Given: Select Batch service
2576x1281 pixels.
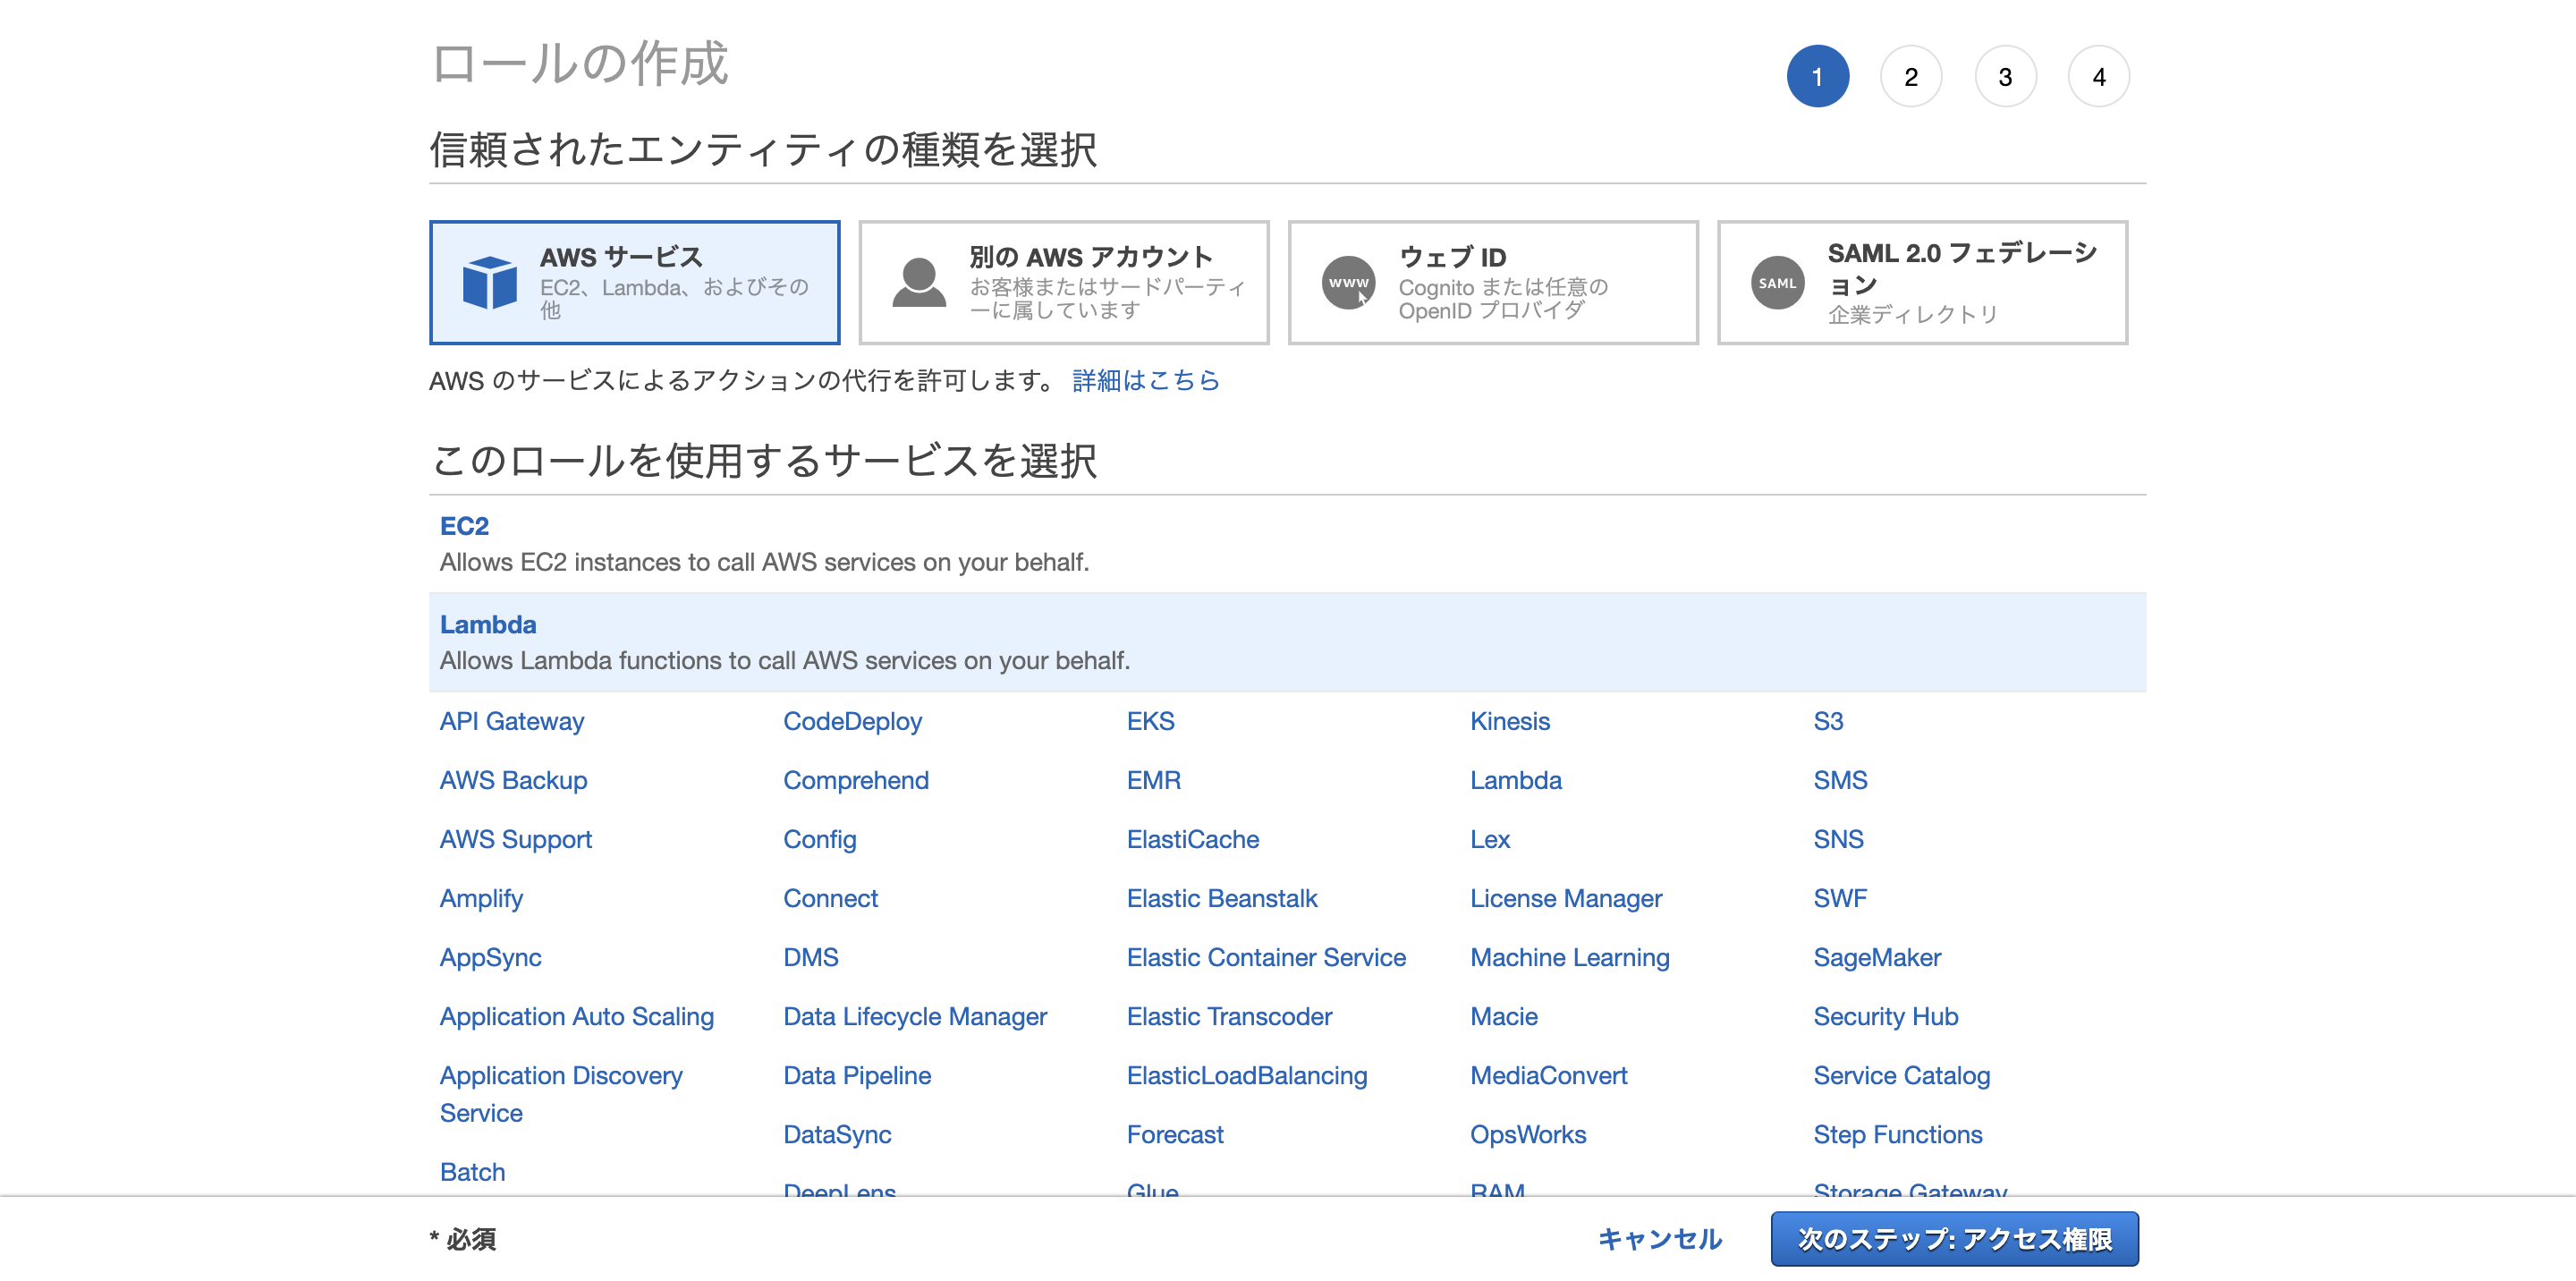Looking at the screenshot, I should pyautogui.click(x=473, y=1173).
